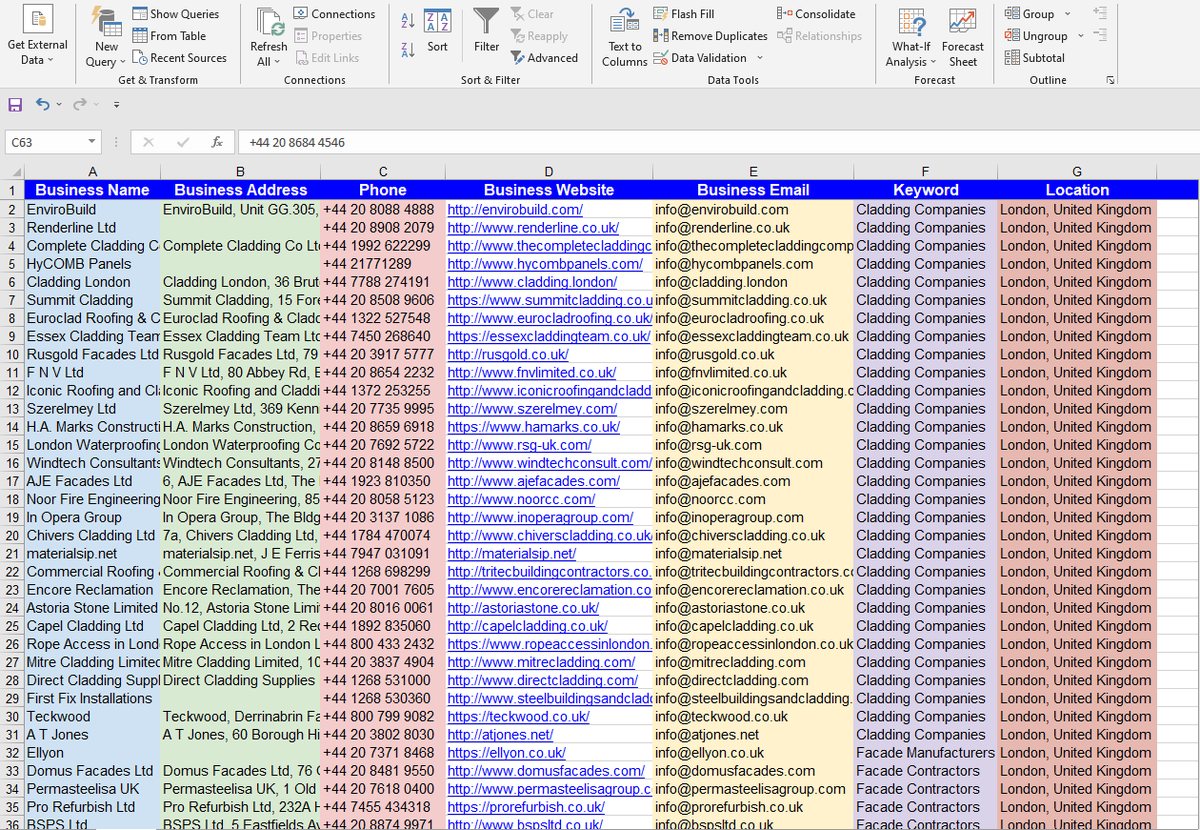Select the Ellyon business name cell

pos(92,752)
